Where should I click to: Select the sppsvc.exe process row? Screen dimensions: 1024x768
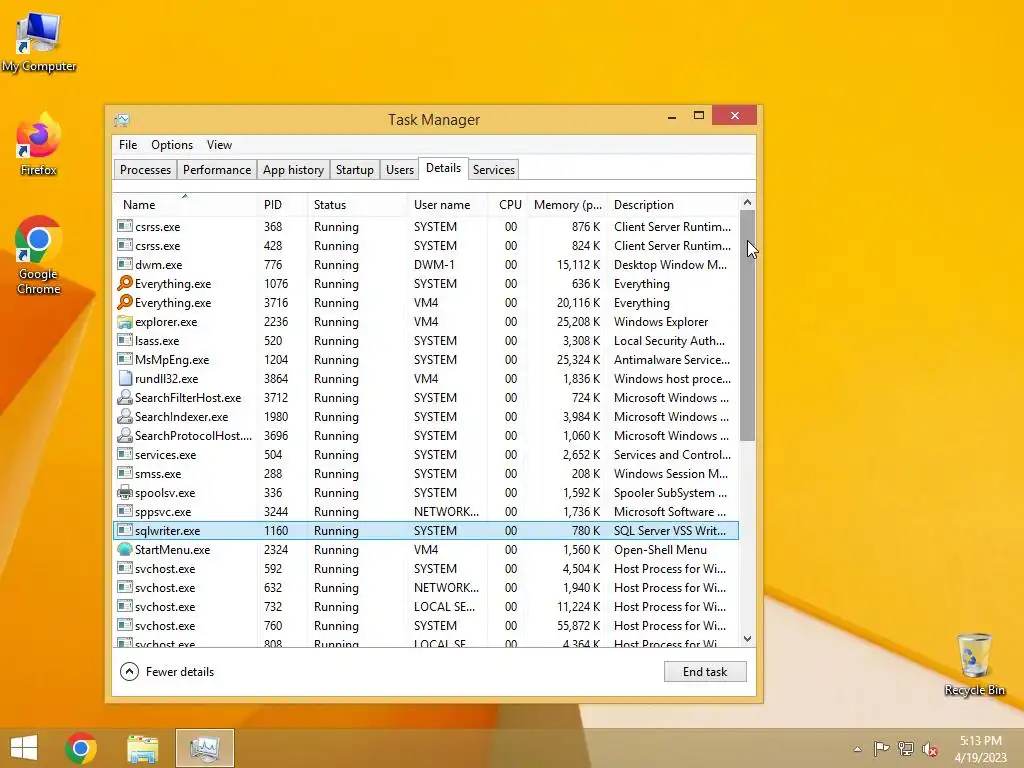(426, 511)
